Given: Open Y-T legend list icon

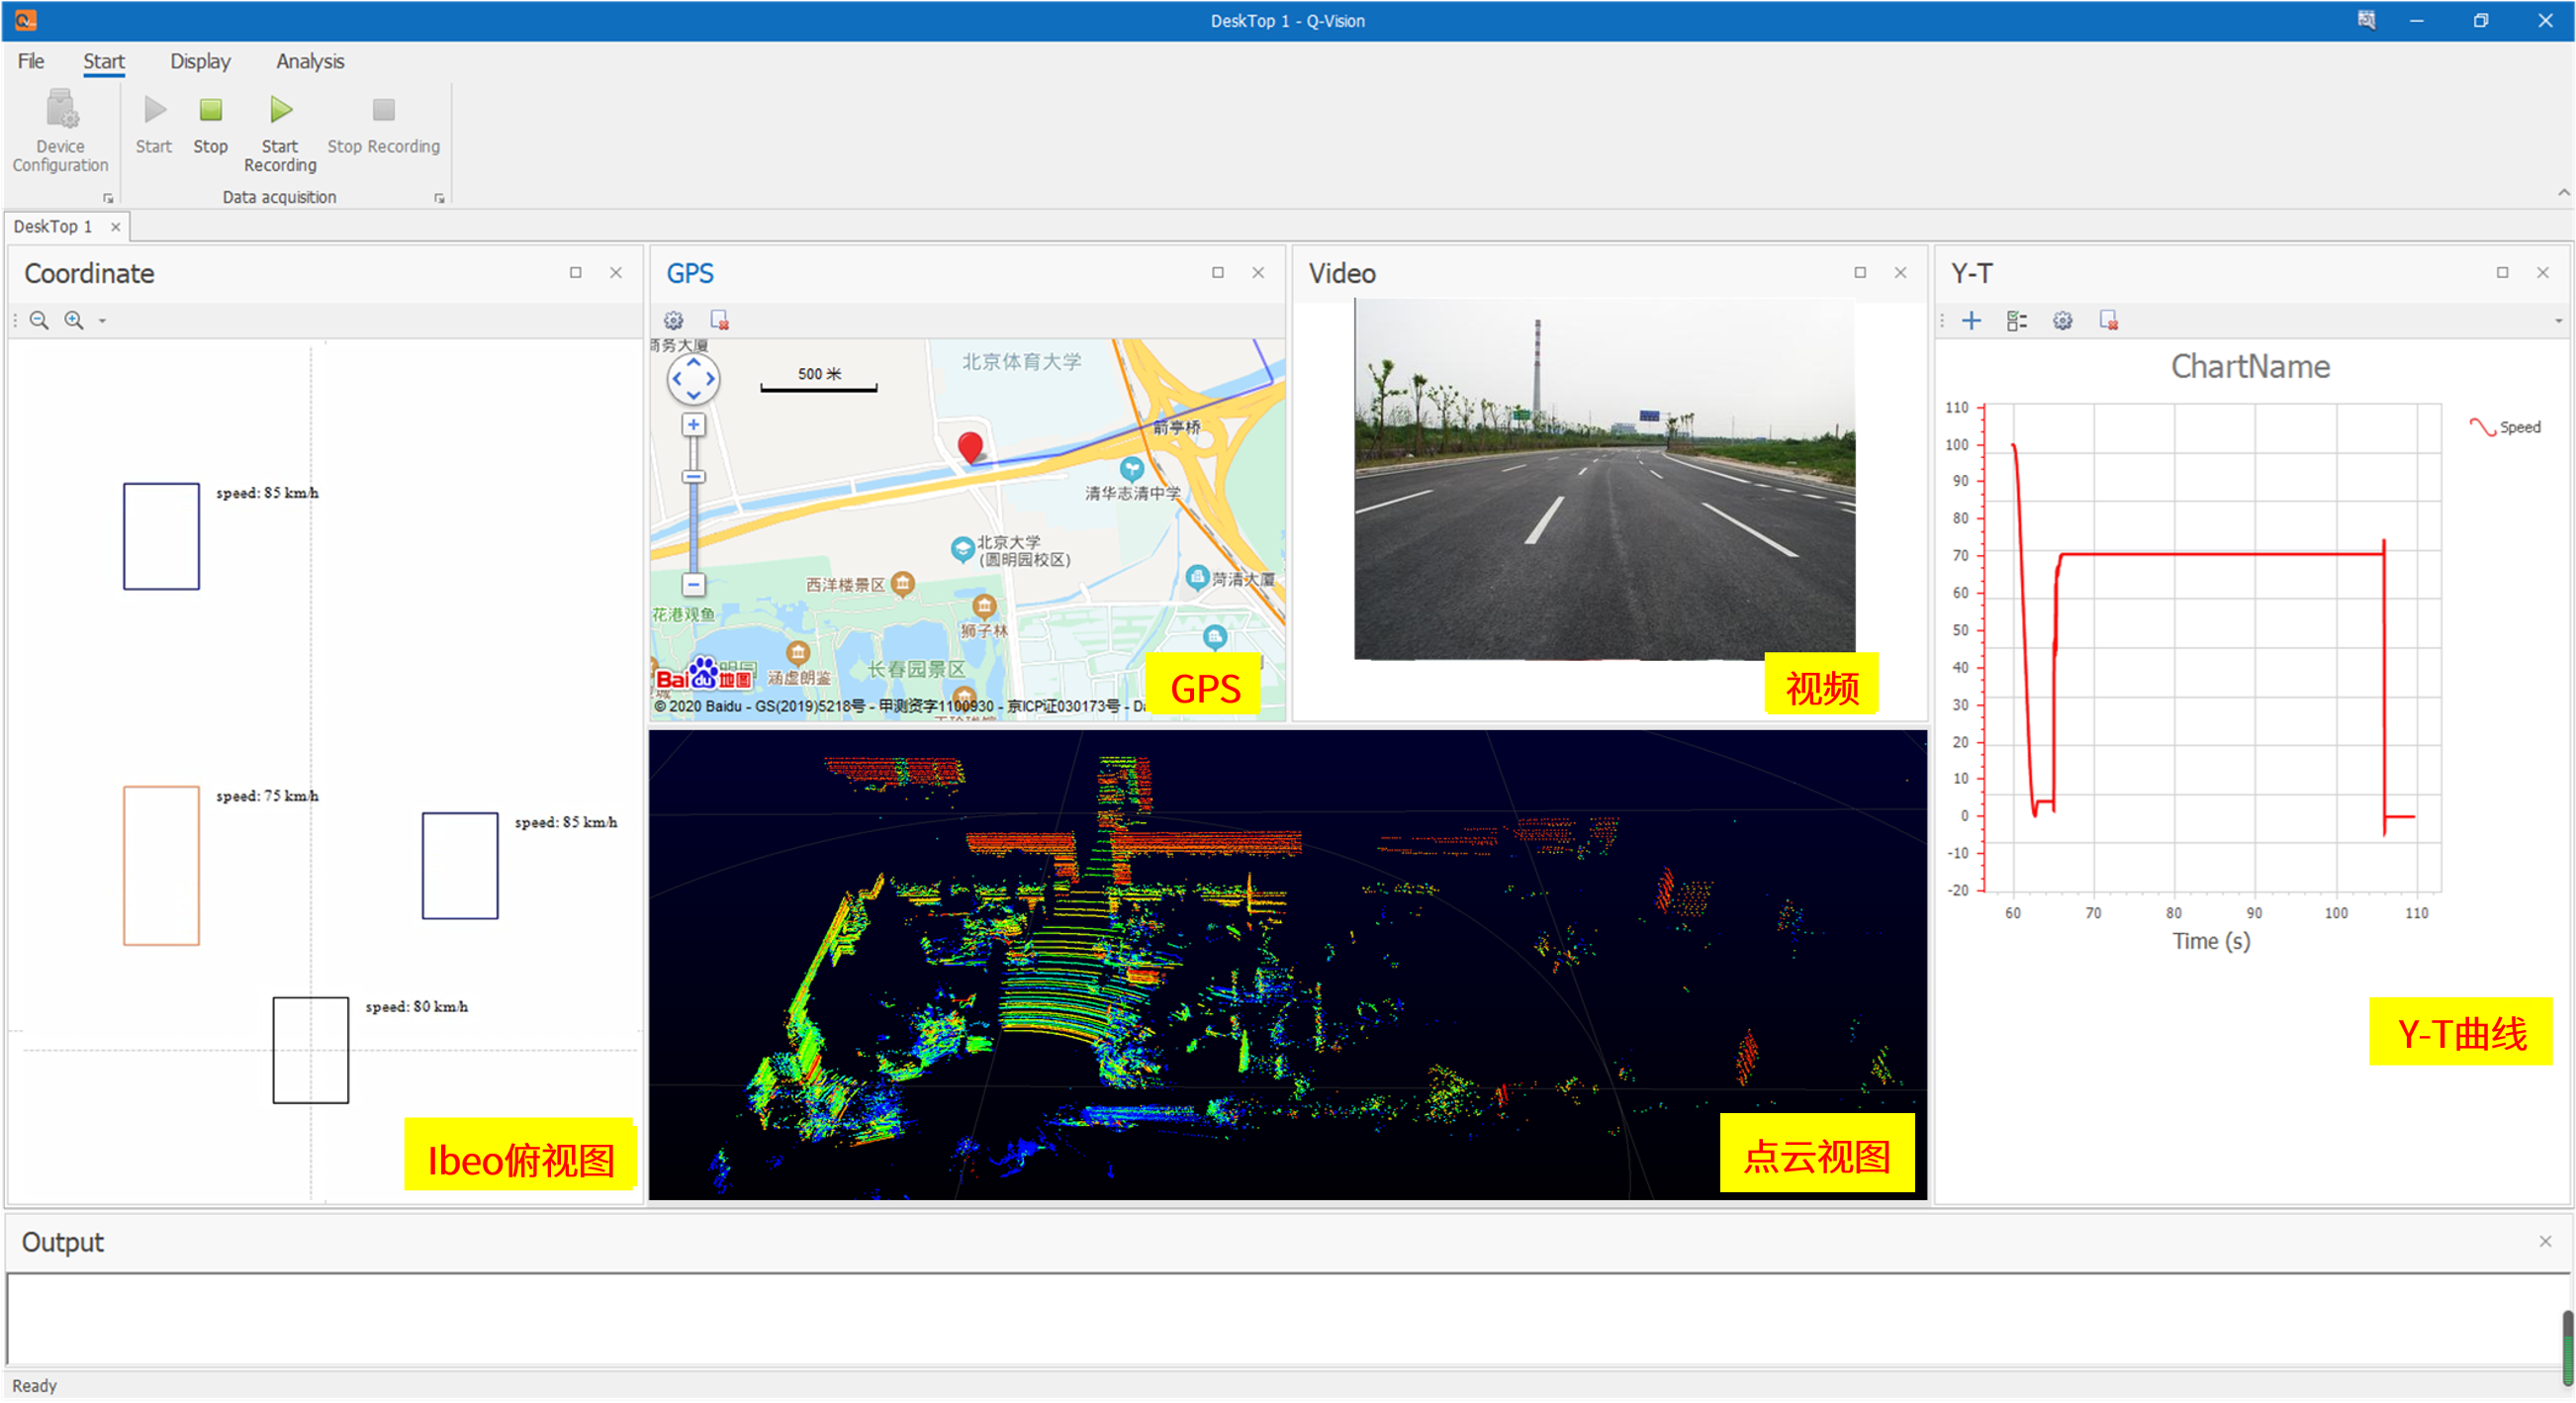Looking at the screenshot, I should click(2016, 320).
